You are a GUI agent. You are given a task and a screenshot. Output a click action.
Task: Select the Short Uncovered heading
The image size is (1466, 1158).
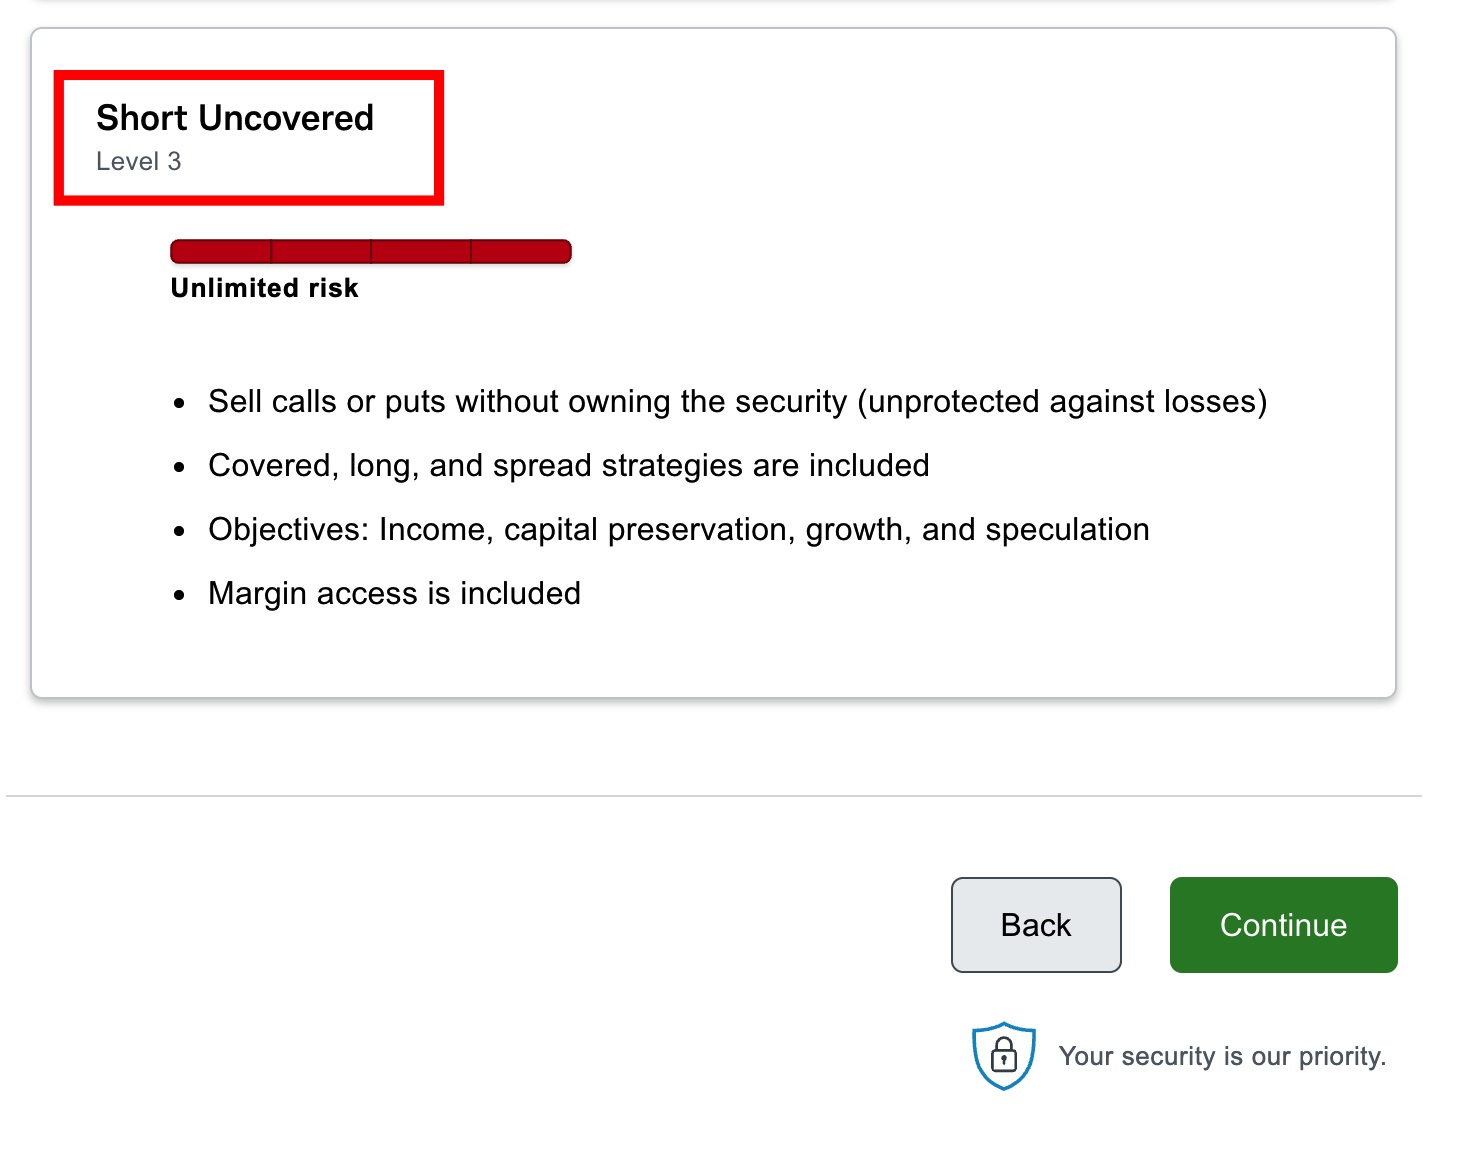pos(235,118)
